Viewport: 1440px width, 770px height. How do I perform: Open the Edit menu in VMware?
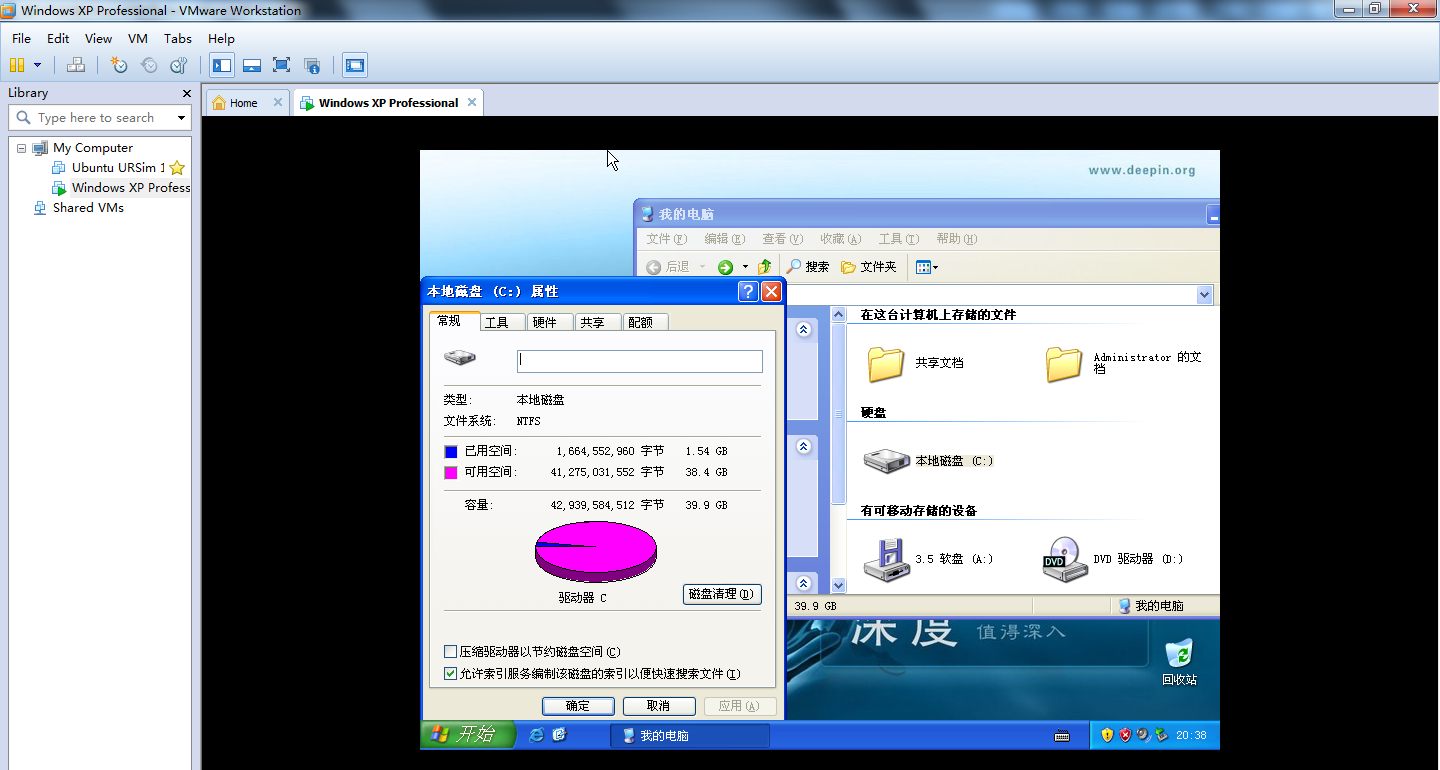pos(58,38)
